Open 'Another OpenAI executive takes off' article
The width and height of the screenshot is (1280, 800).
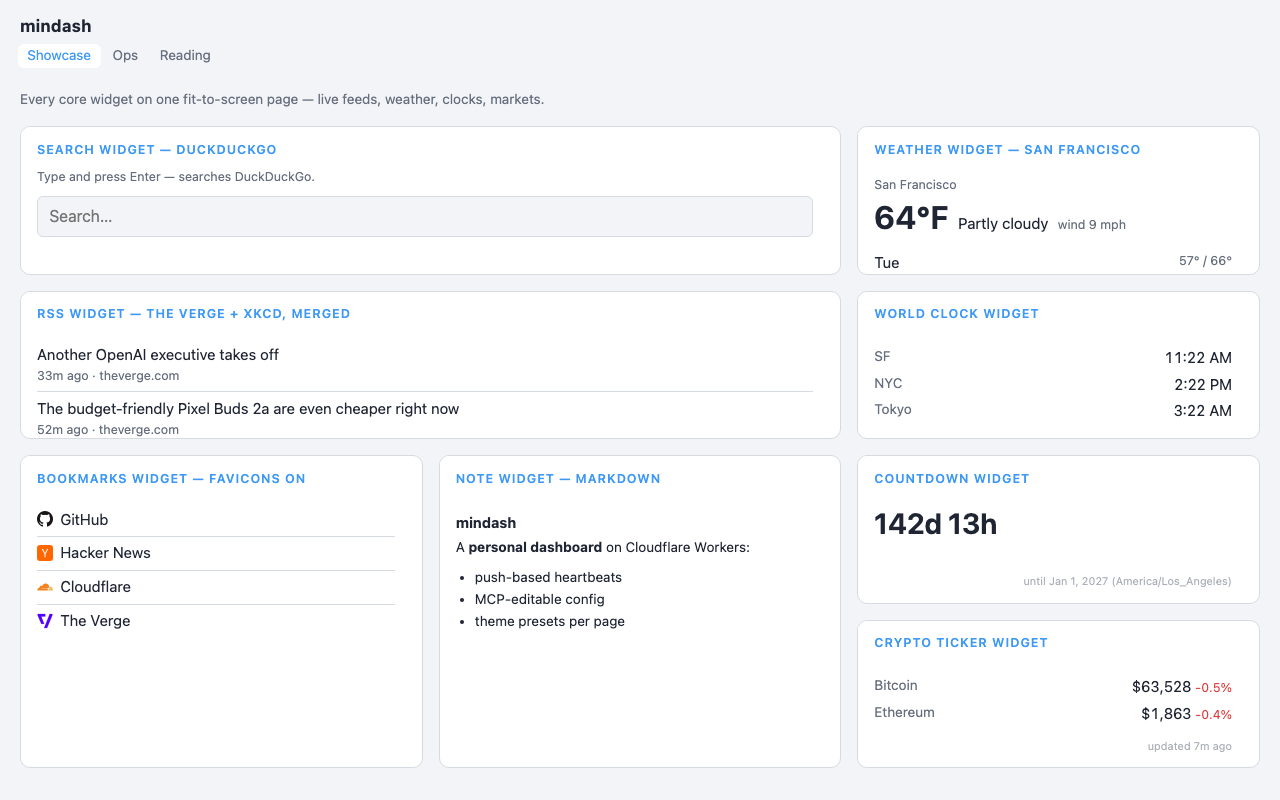click(158, 355)
